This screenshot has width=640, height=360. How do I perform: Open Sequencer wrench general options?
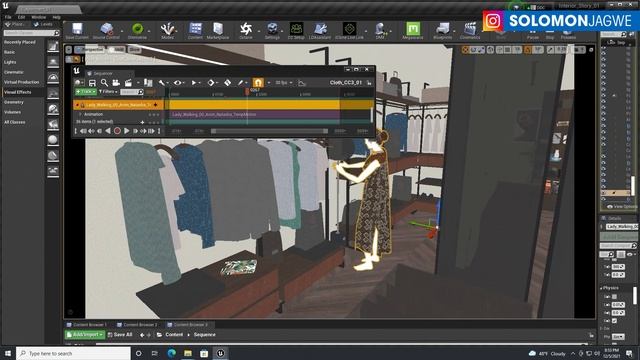click(x=162, y=83)
